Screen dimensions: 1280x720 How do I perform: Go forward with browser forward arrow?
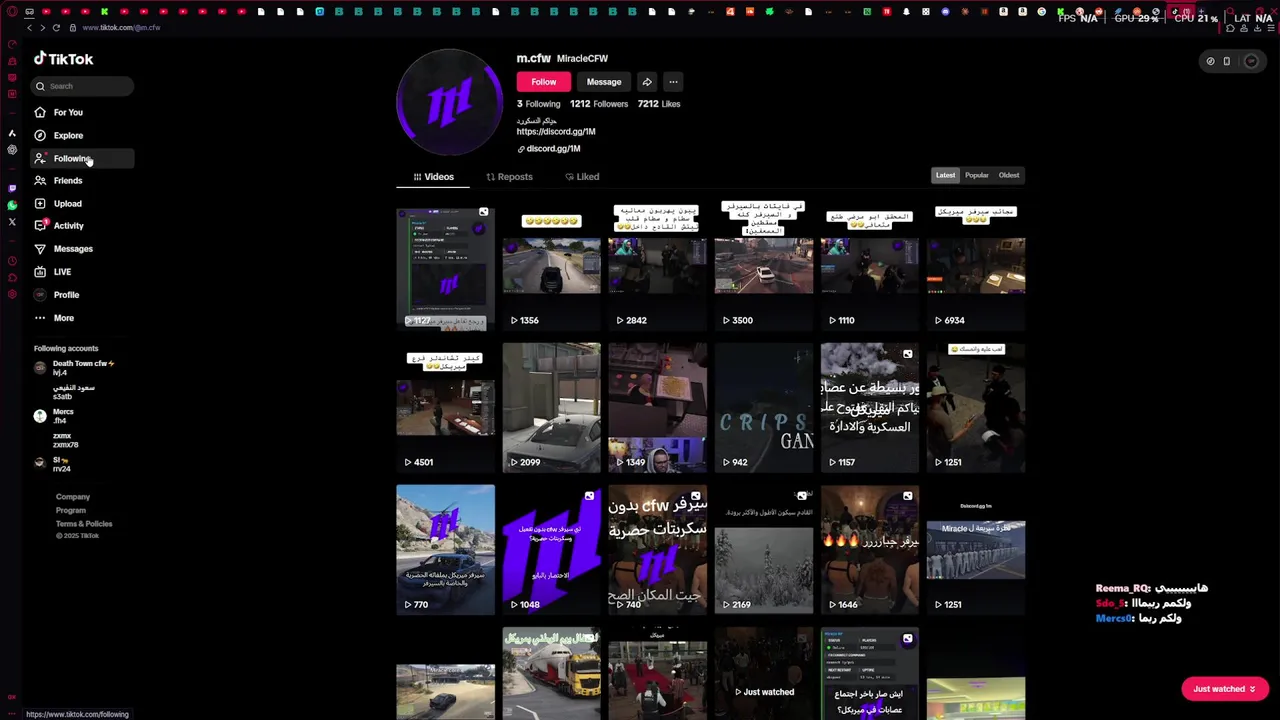(42, 28)
